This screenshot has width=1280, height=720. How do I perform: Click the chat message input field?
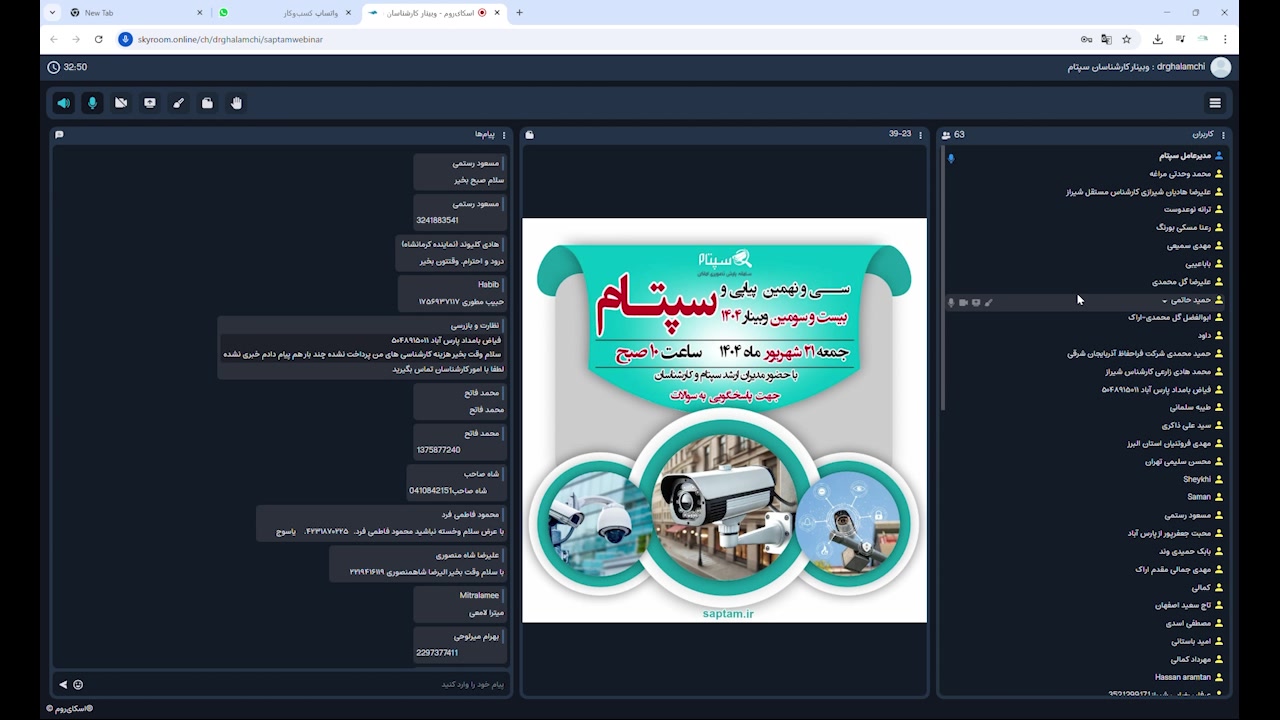(x=300, y=685)
